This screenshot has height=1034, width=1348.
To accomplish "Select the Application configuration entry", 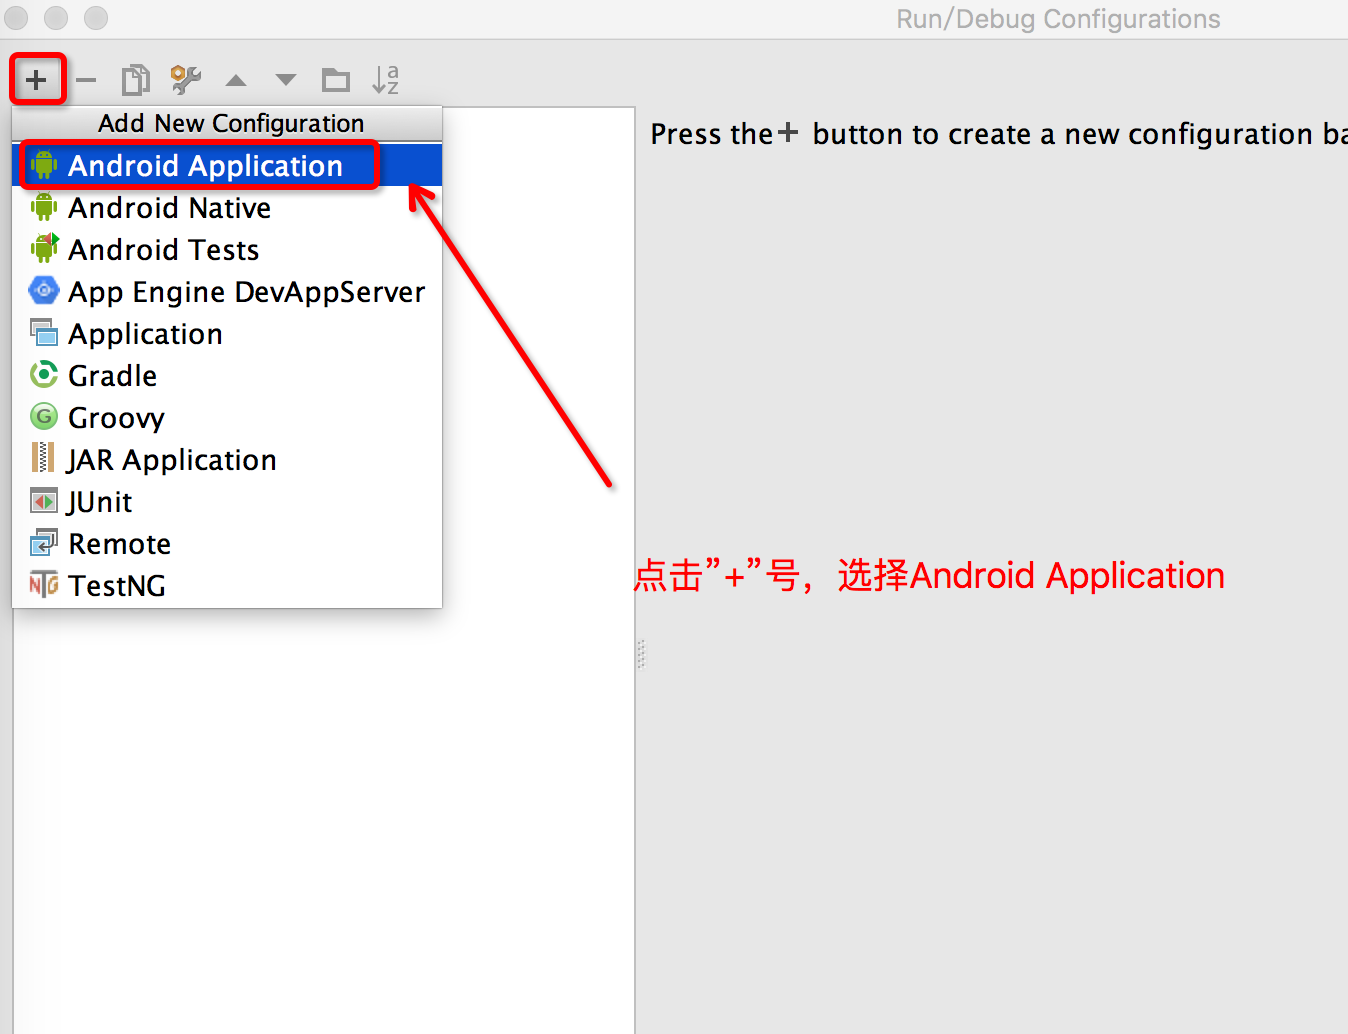I will [227, 334].
